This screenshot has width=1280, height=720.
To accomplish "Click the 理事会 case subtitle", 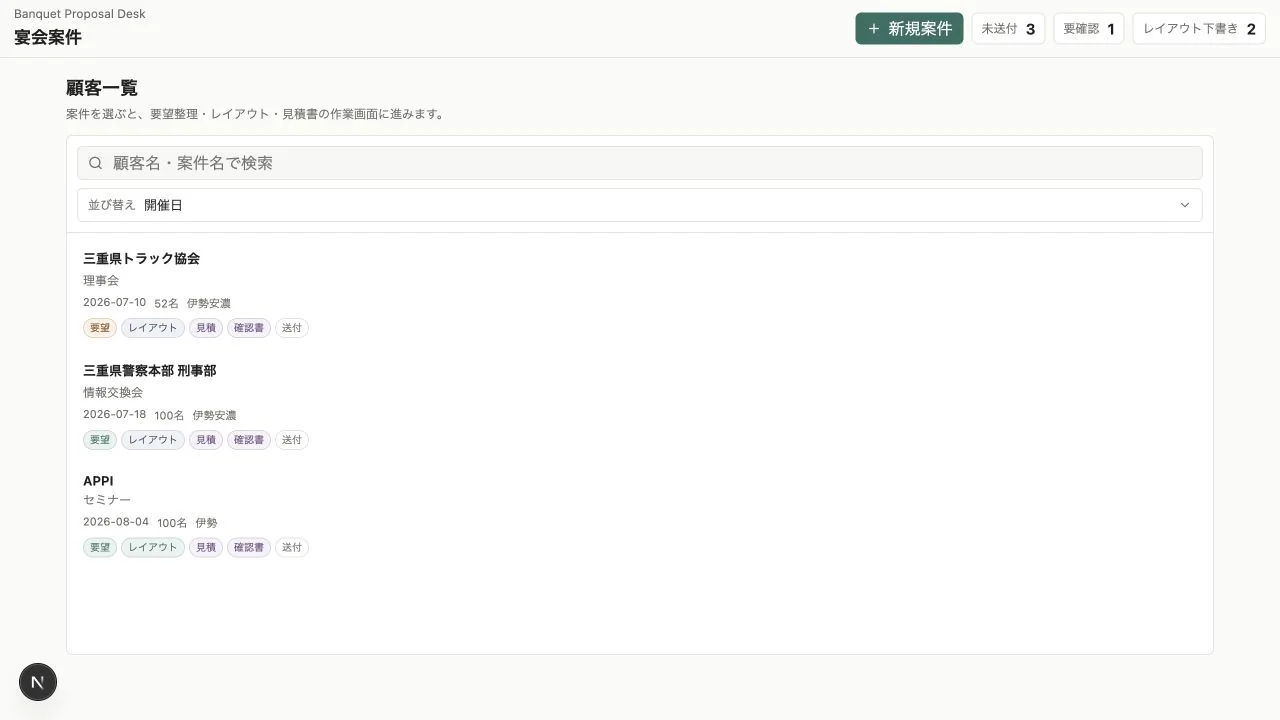I will click(x=101, y=281).
